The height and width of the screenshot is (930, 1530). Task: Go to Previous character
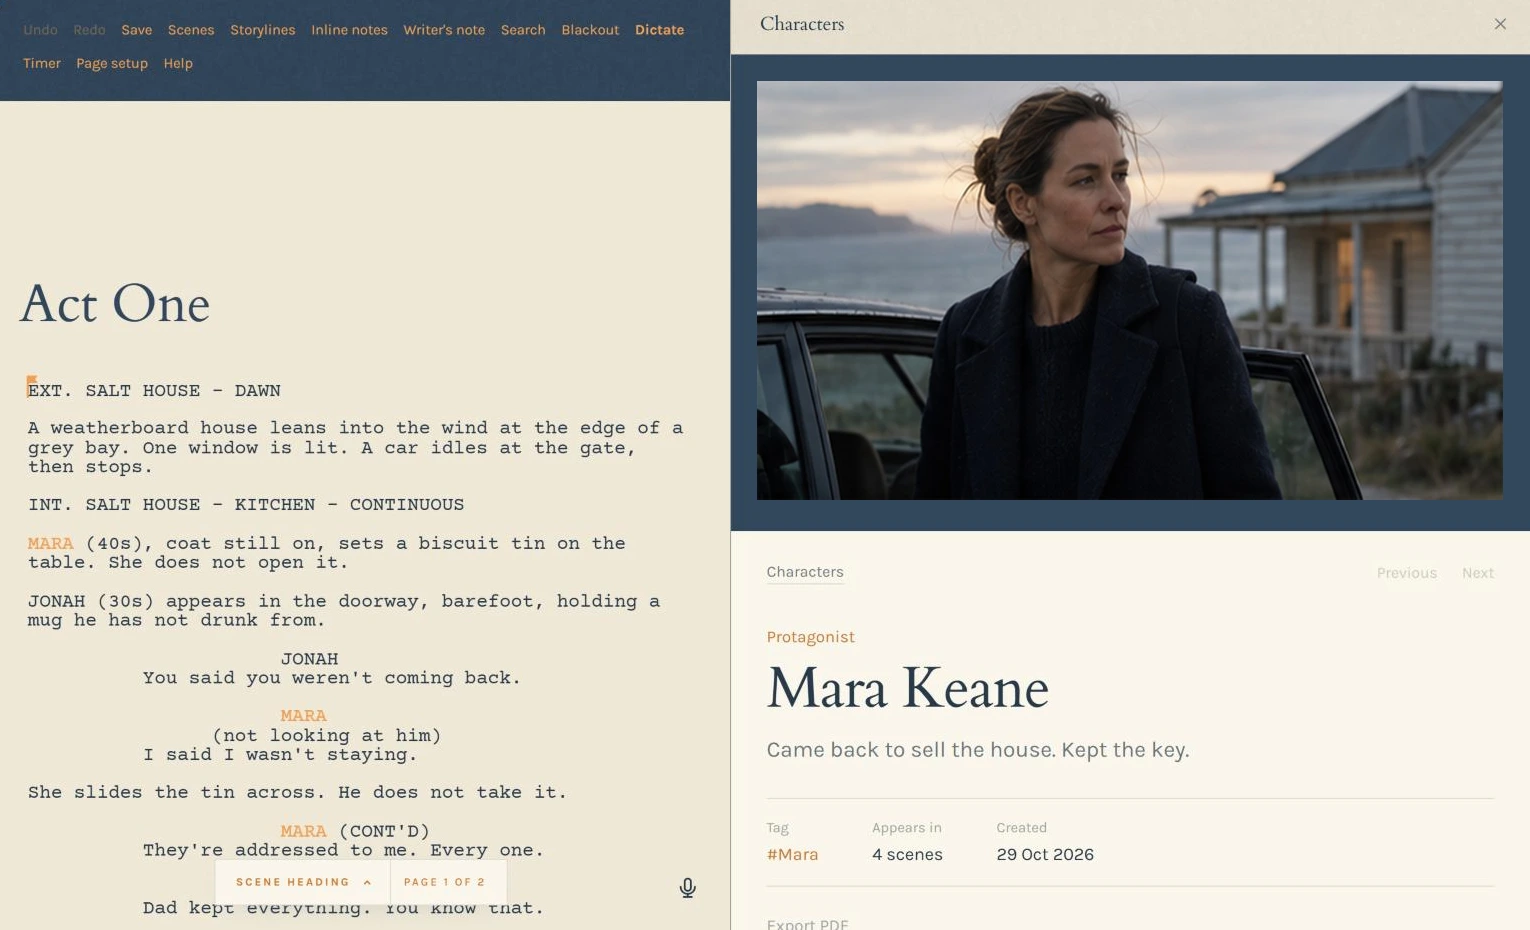(1407, 573)
